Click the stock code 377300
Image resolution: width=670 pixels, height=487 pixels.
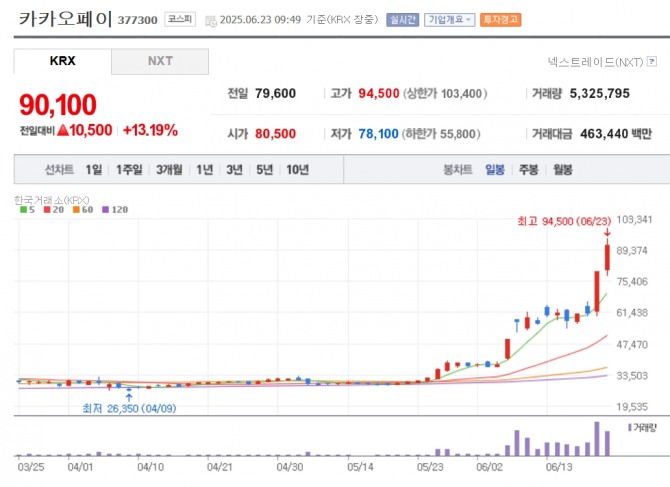point(138,20)
